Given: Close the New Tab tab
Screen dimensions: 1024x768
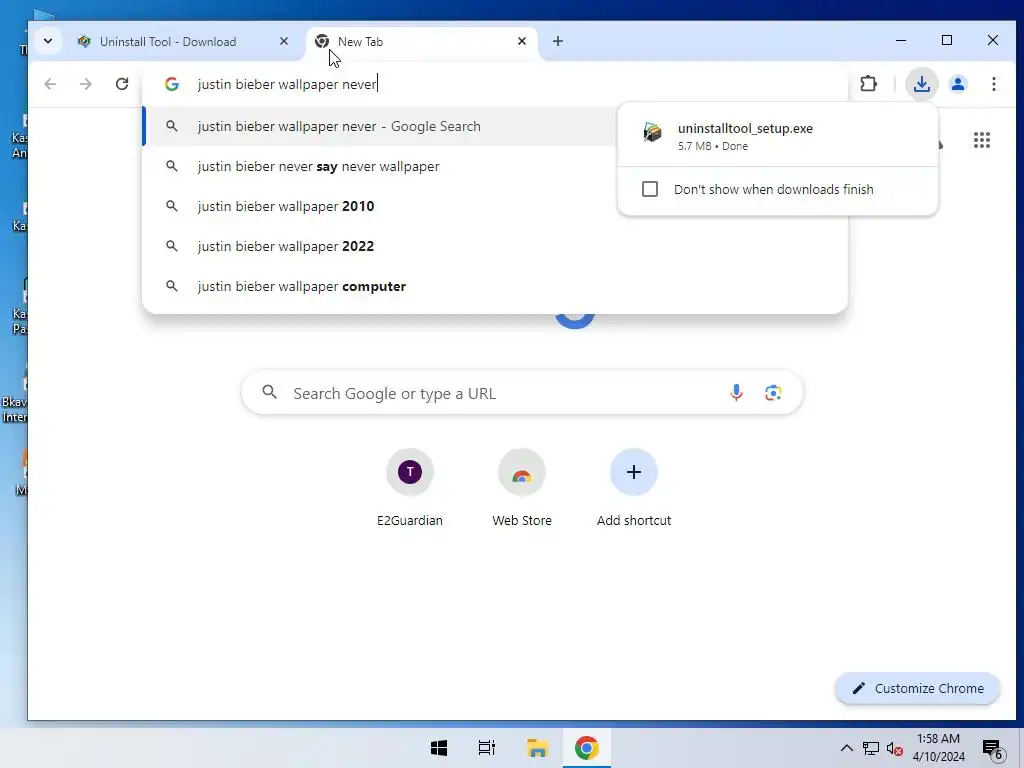Looking at the screenshot, I should [522, 41].
